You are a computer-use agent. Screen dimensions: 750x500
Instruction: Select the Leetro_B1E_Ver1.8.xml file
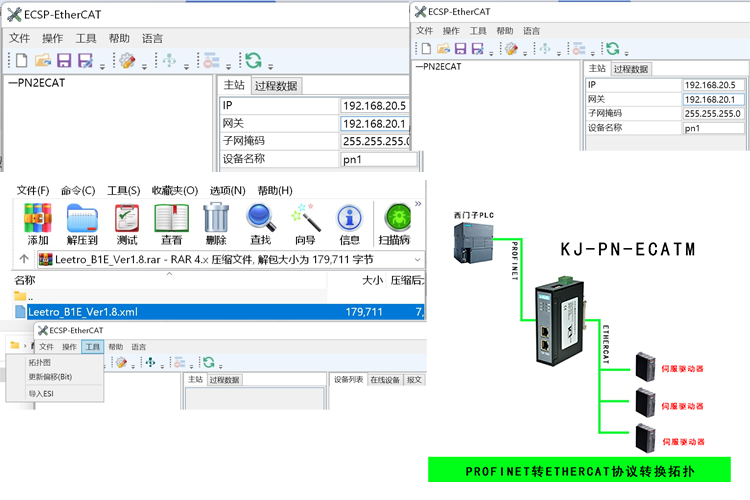click(x=82, y=312)
